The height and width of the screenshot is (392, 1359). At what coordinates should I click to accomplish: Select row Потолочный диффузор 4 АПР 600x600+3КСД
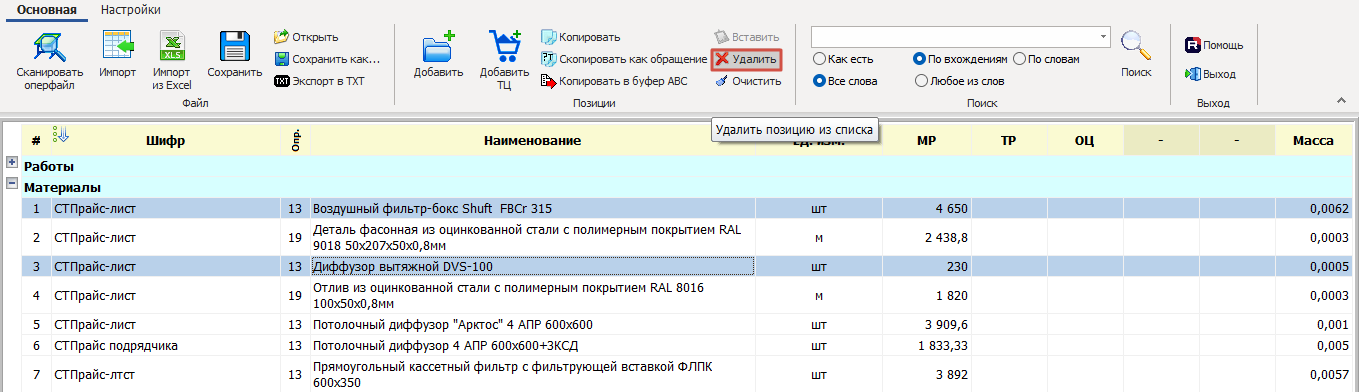(688, 346)
